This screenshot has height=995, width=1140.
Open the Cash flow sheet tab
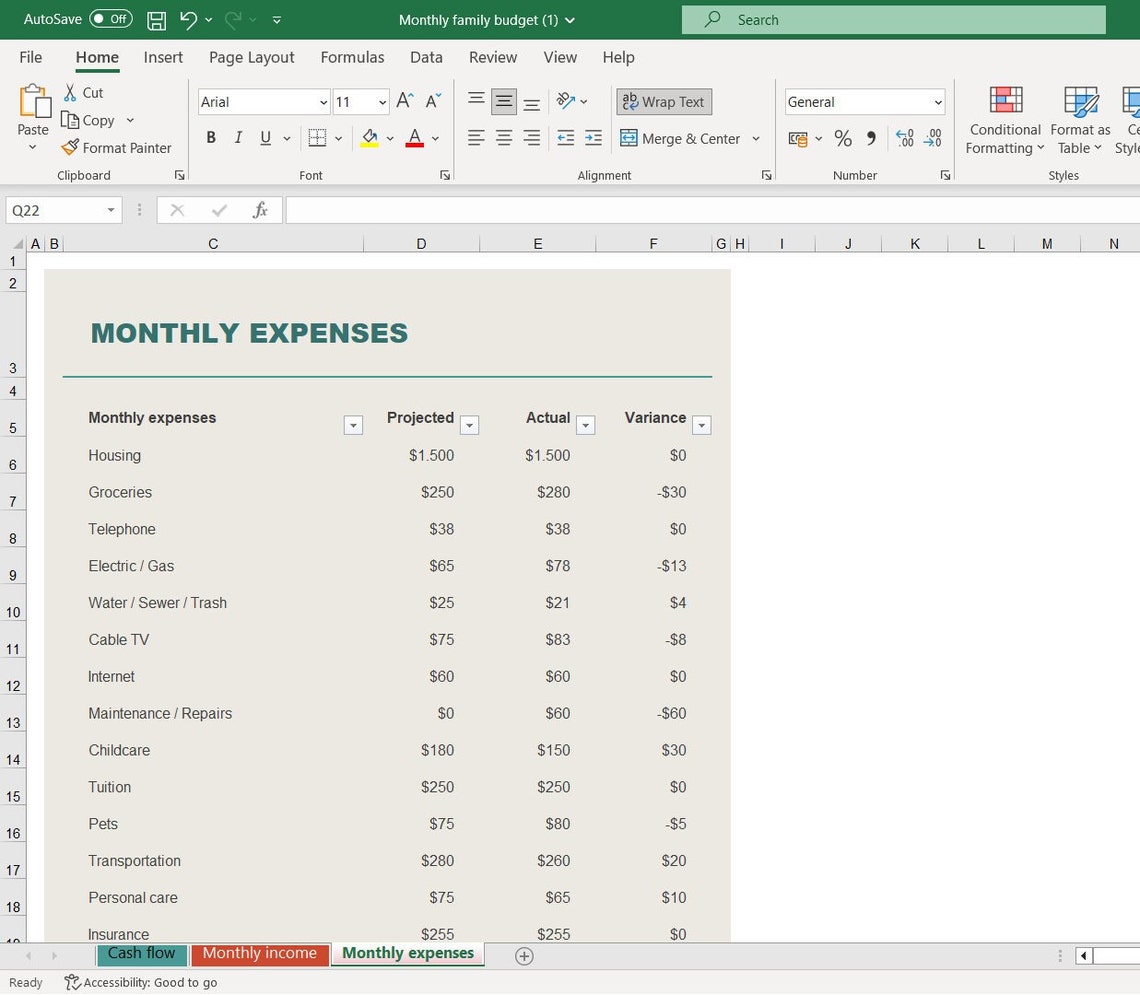[140, 953]
